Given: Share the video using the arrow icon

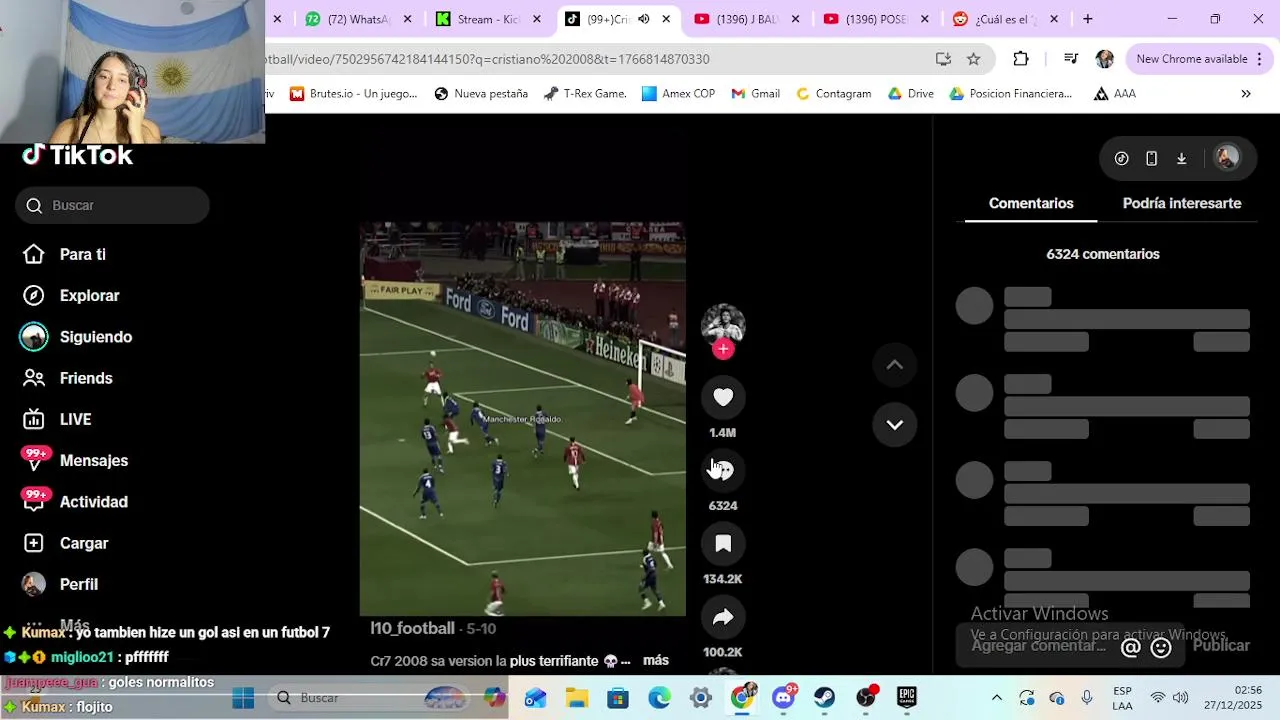Looking at the screenshot, I should coord(723,617).
